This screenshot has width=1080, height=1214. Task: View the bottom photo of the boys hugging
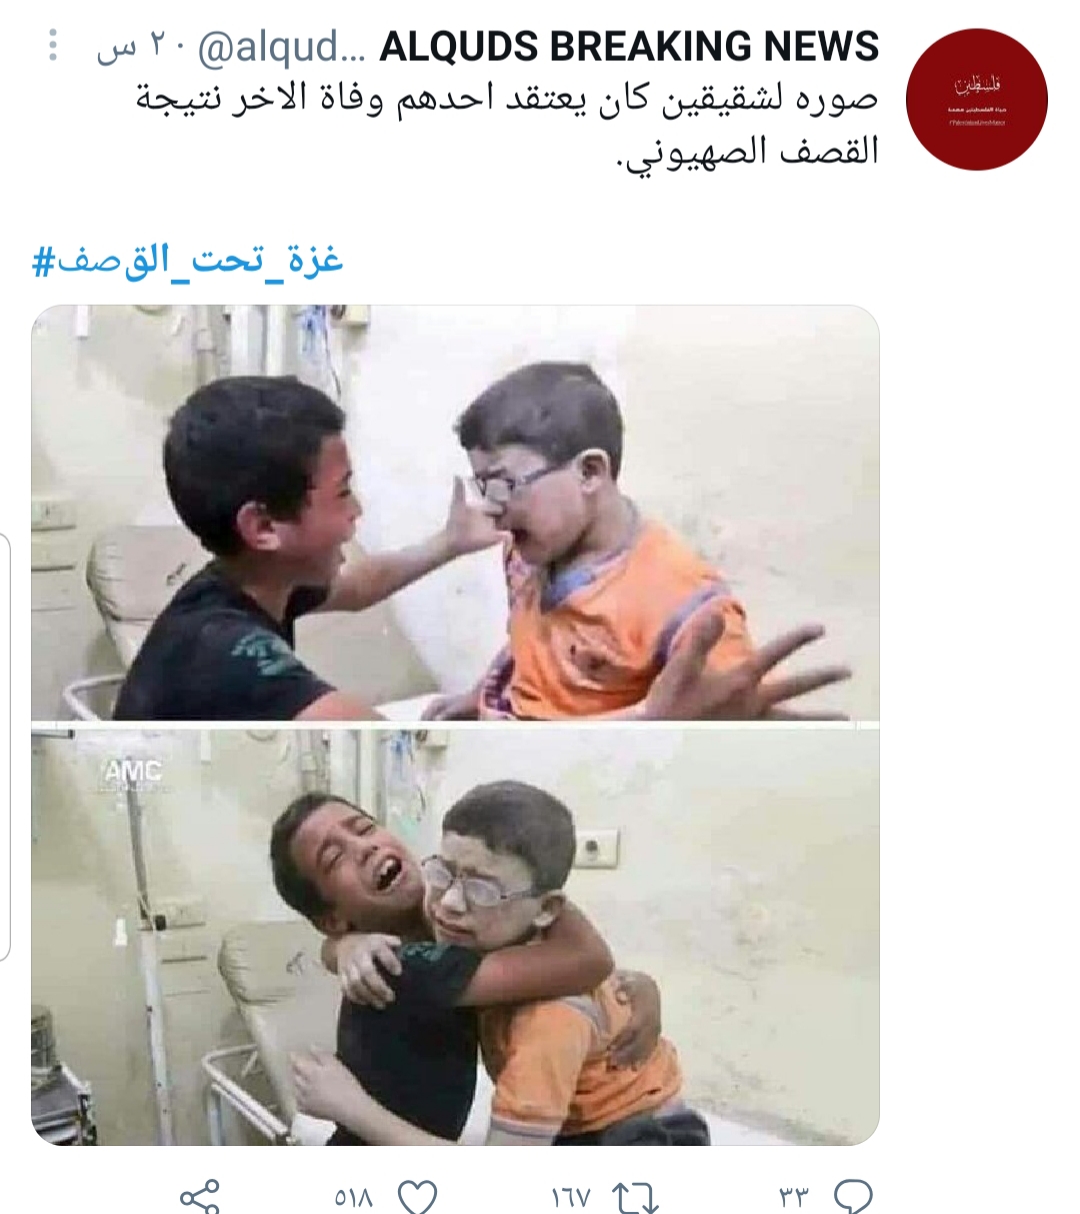click(455, 937)
